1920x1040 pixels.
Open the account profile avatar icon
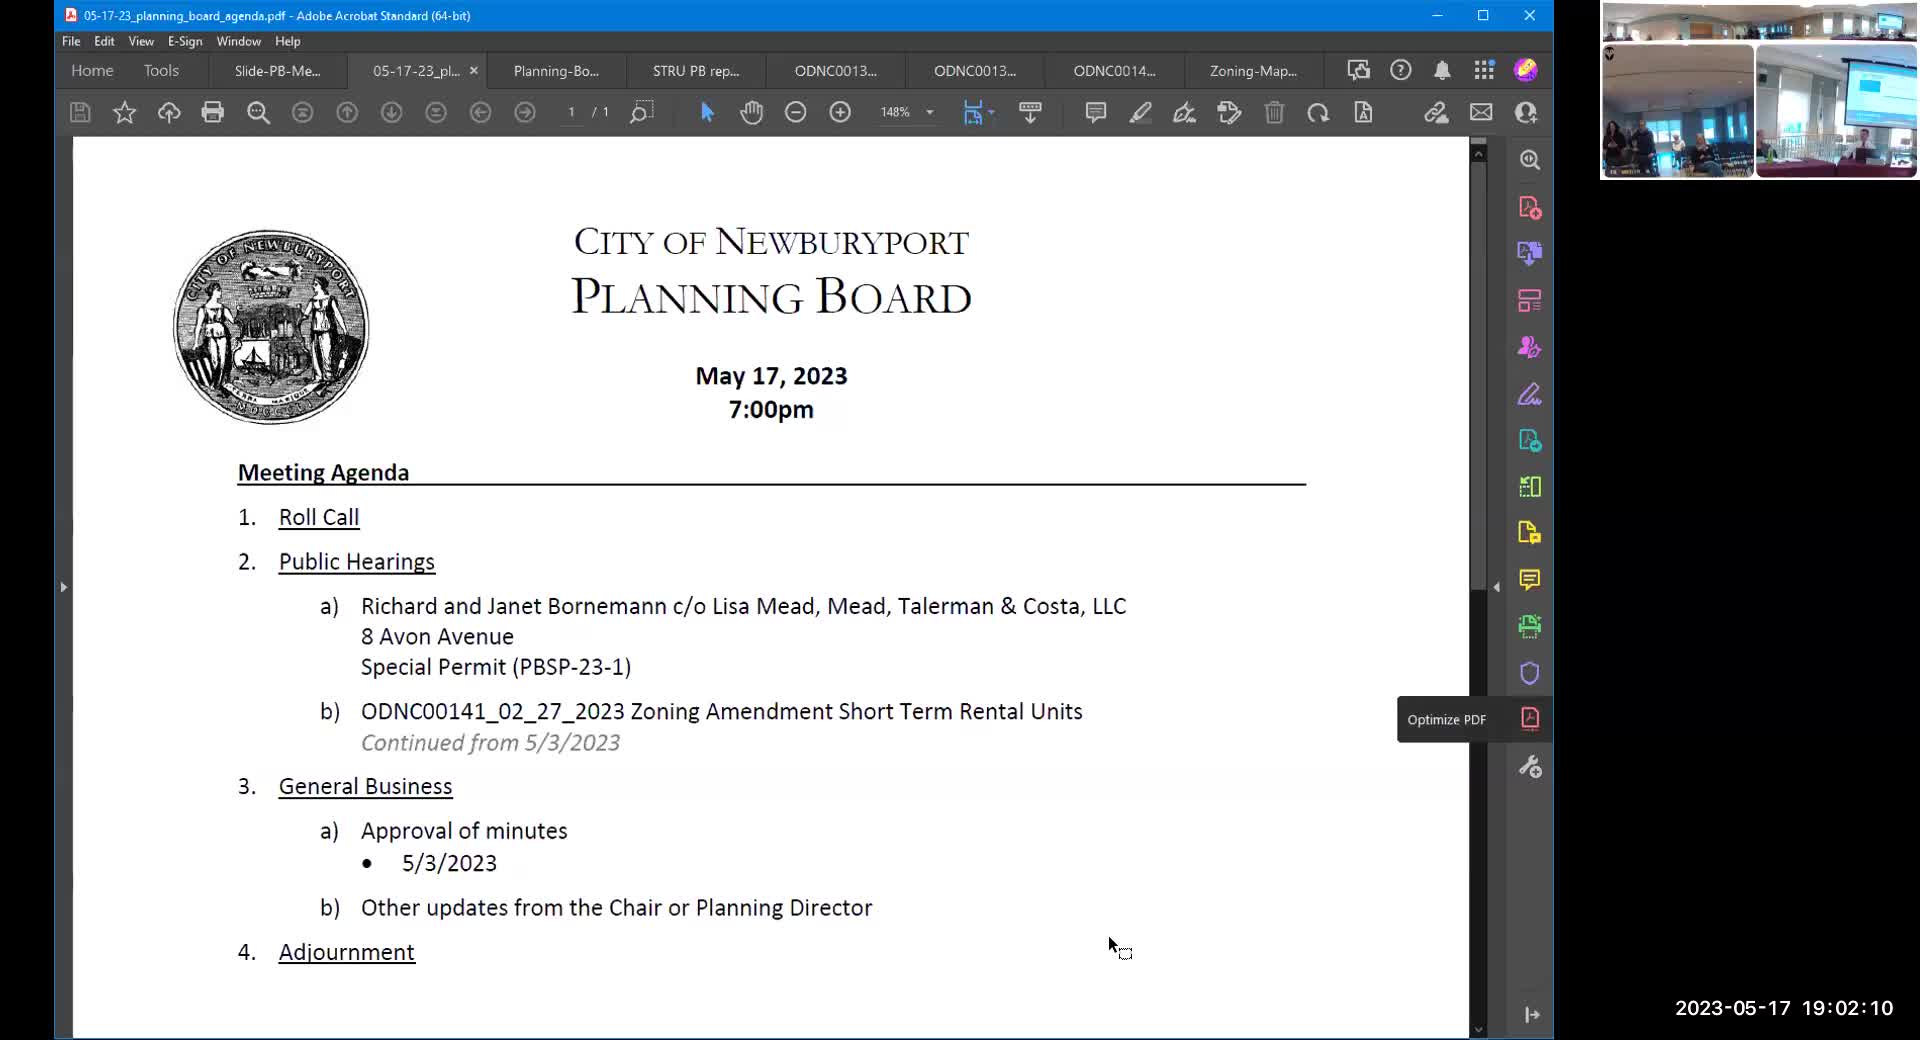coord(1526,70)
